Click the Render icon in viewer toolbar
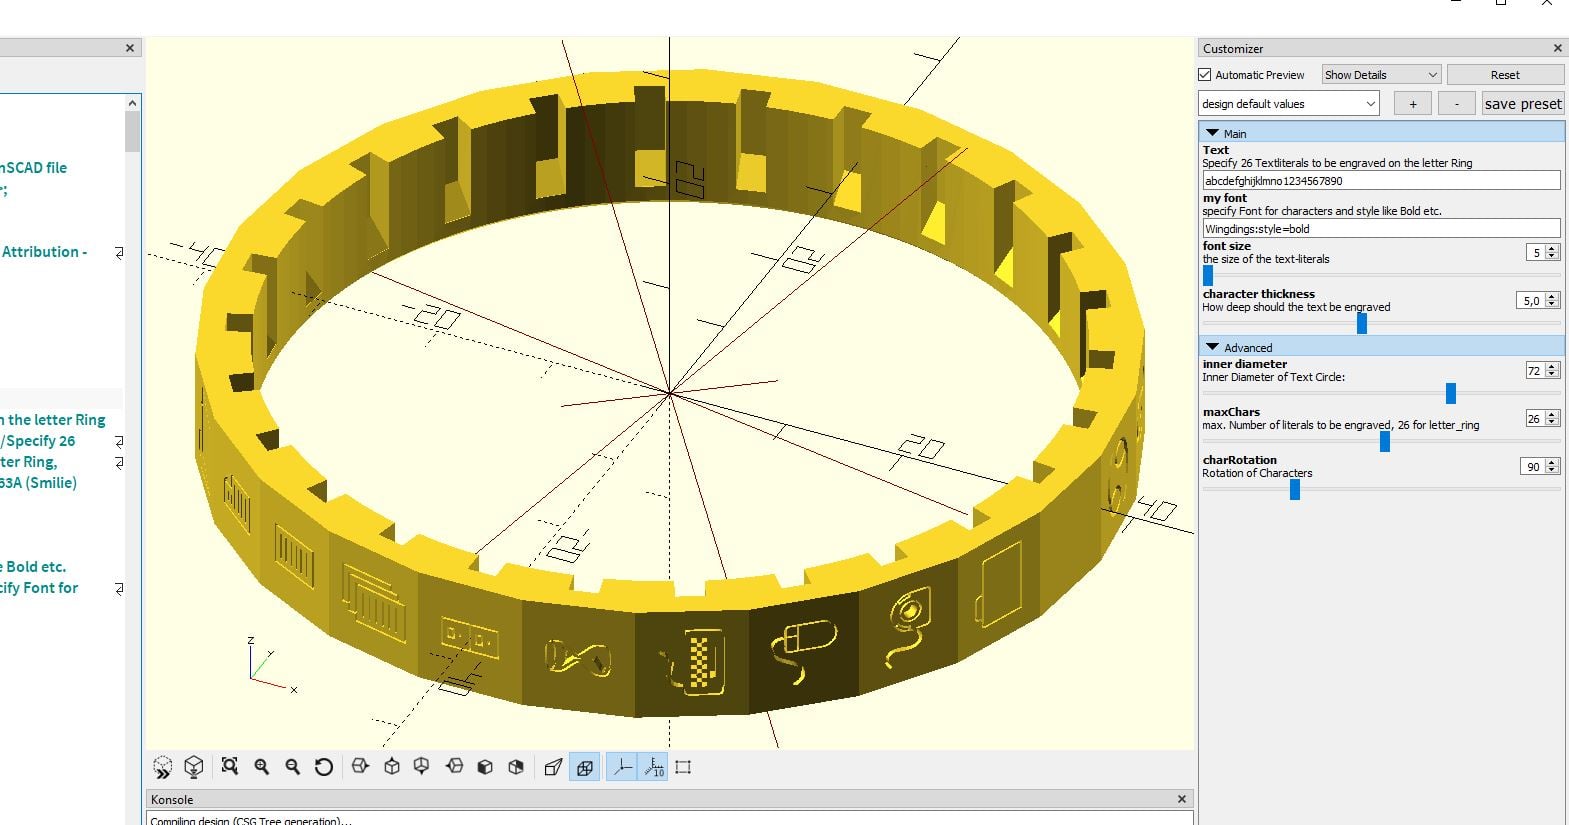The height and width of the screenshot is (825, 1569). (x=194, y=767)
